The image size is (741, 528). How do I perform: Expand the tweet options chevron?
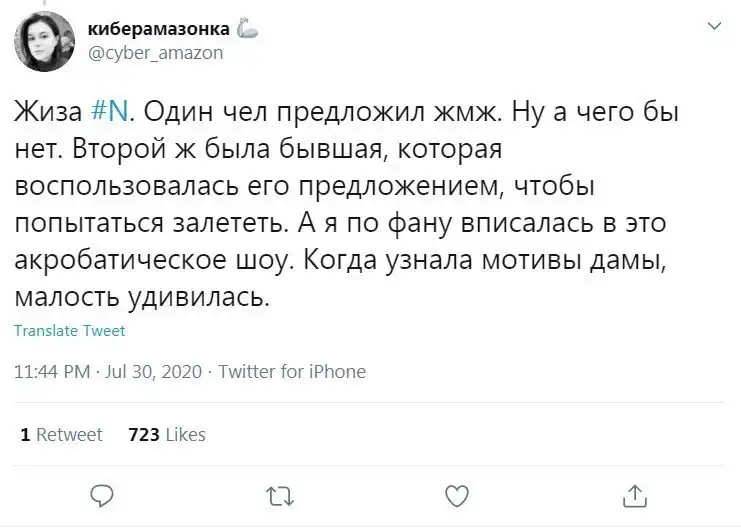(x=713, y=25)
